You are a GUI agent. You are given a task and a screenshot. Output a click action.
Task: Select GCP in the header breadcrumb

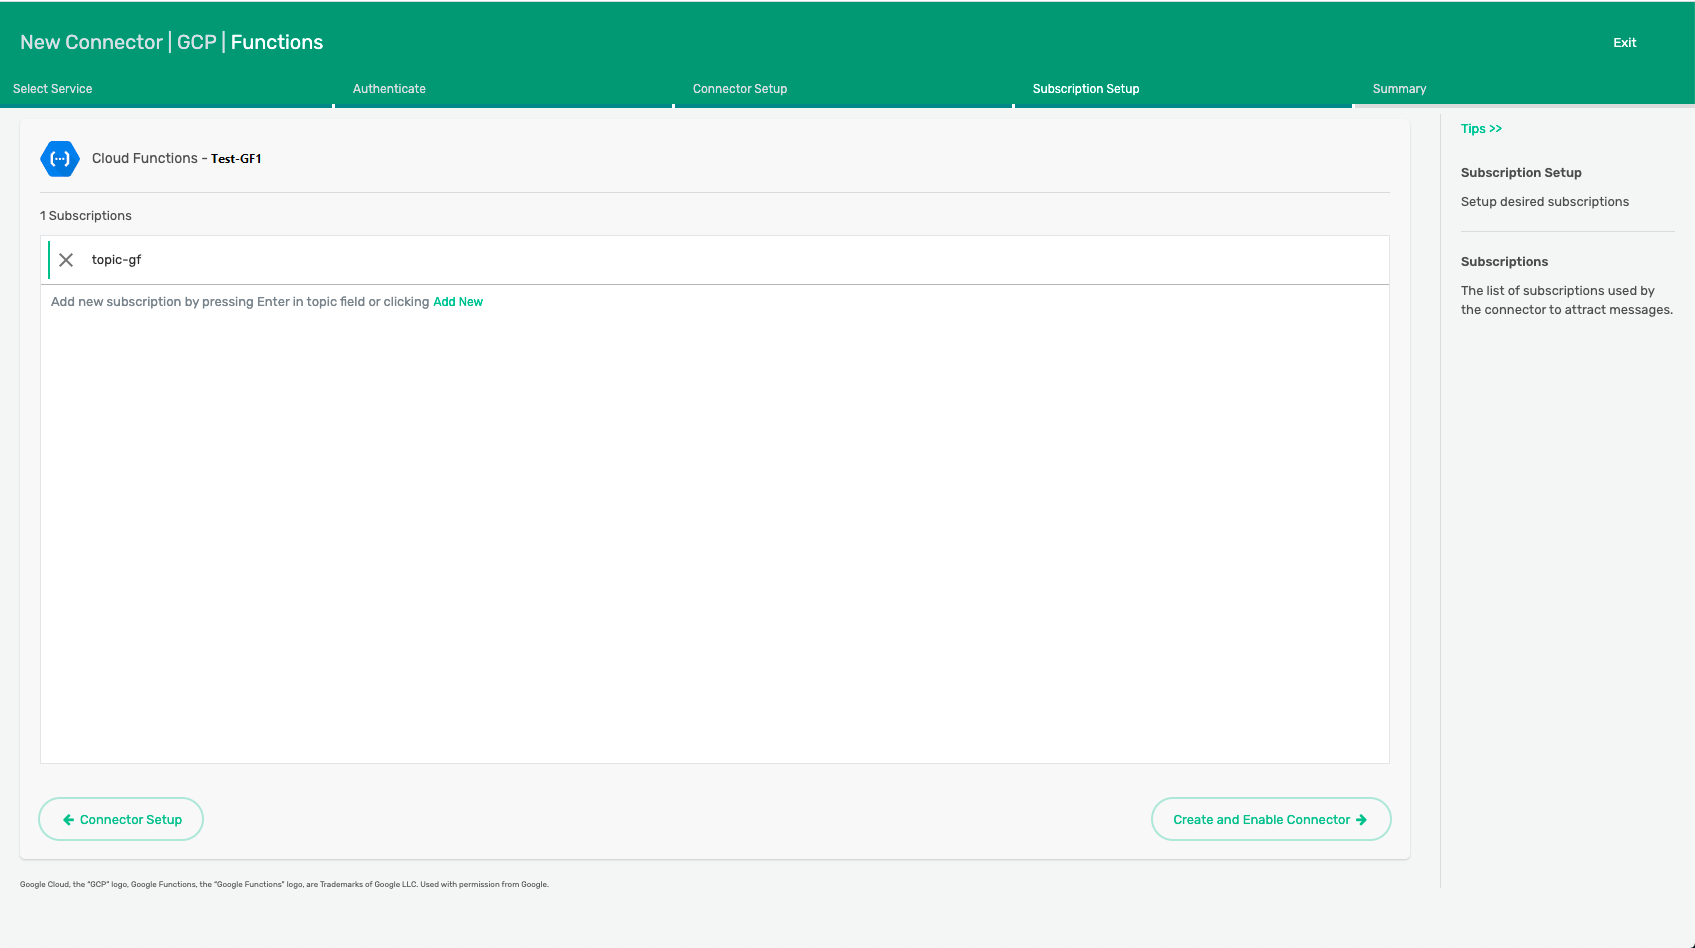pos(197,42)
